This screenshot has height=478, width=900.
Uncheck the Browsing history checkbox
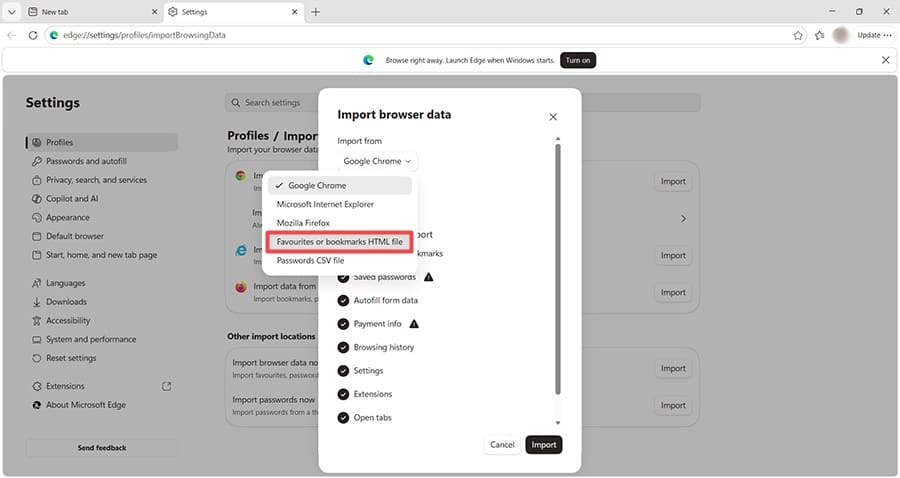click(x=343, y=348)
